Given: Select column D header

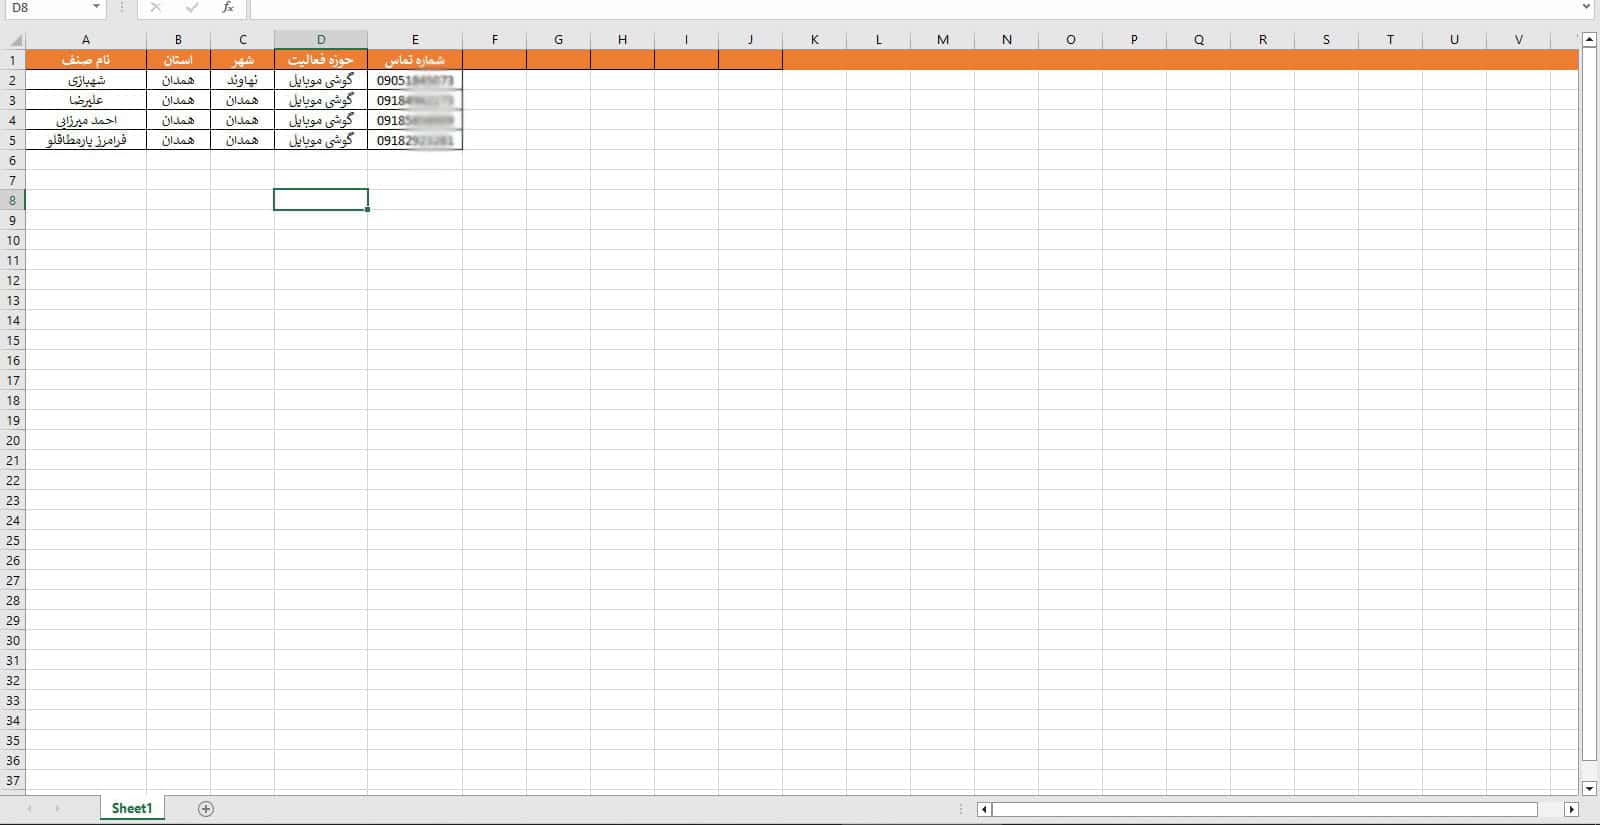Looking at the screenshot, I should (321, 40).
